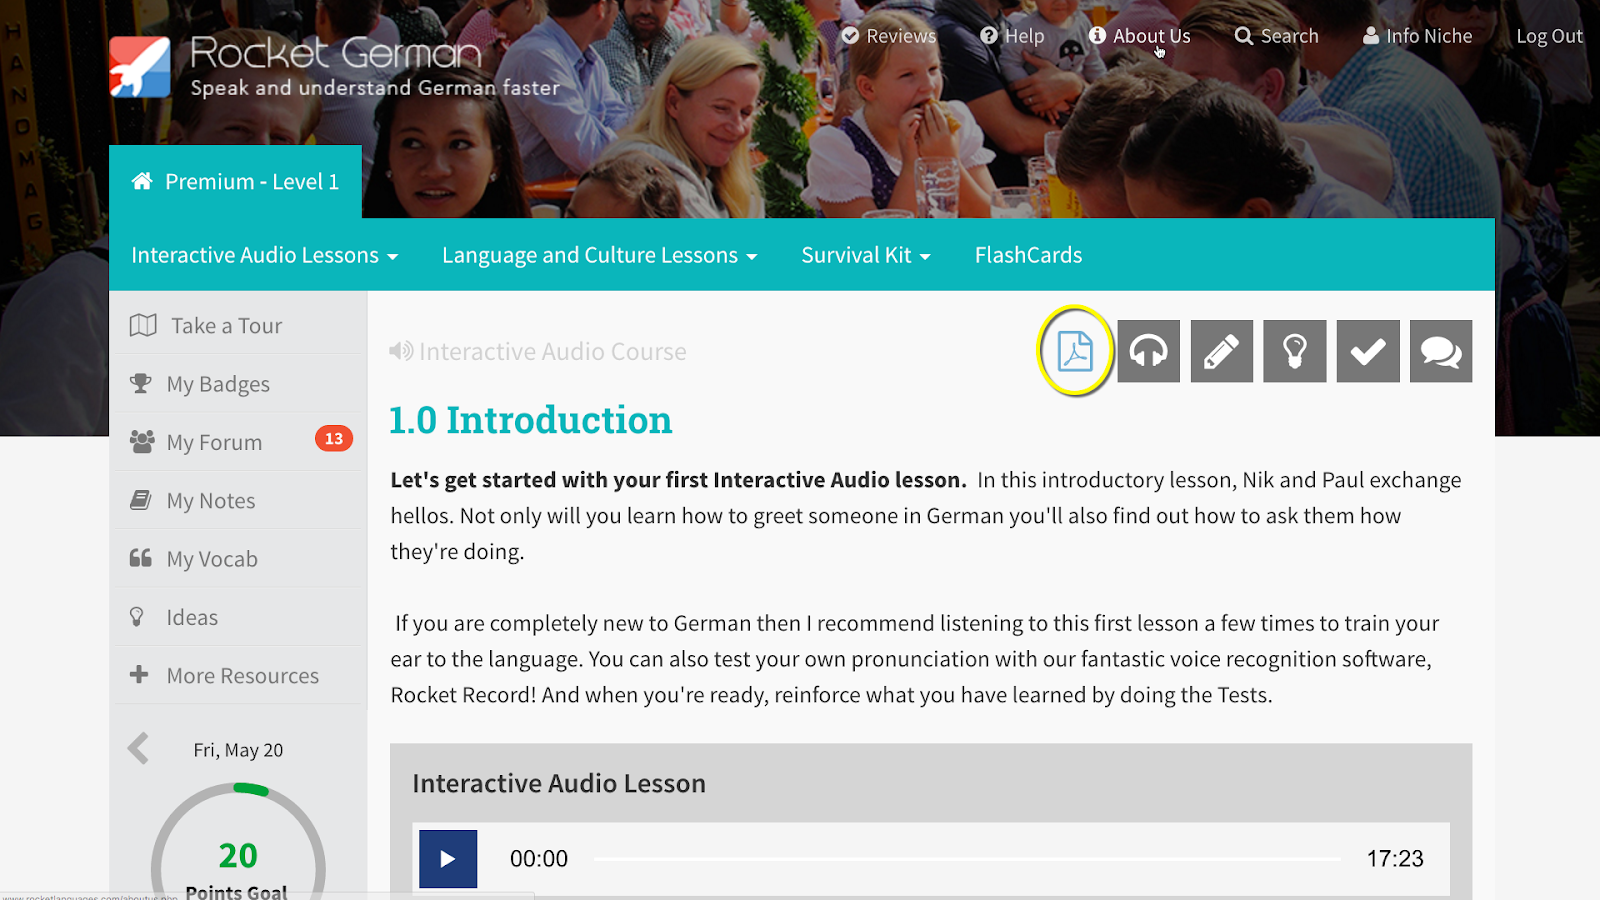Click the 17:23 audio duration
Viewport: 1600px width, 900px height.
(x=1395, y=859)
